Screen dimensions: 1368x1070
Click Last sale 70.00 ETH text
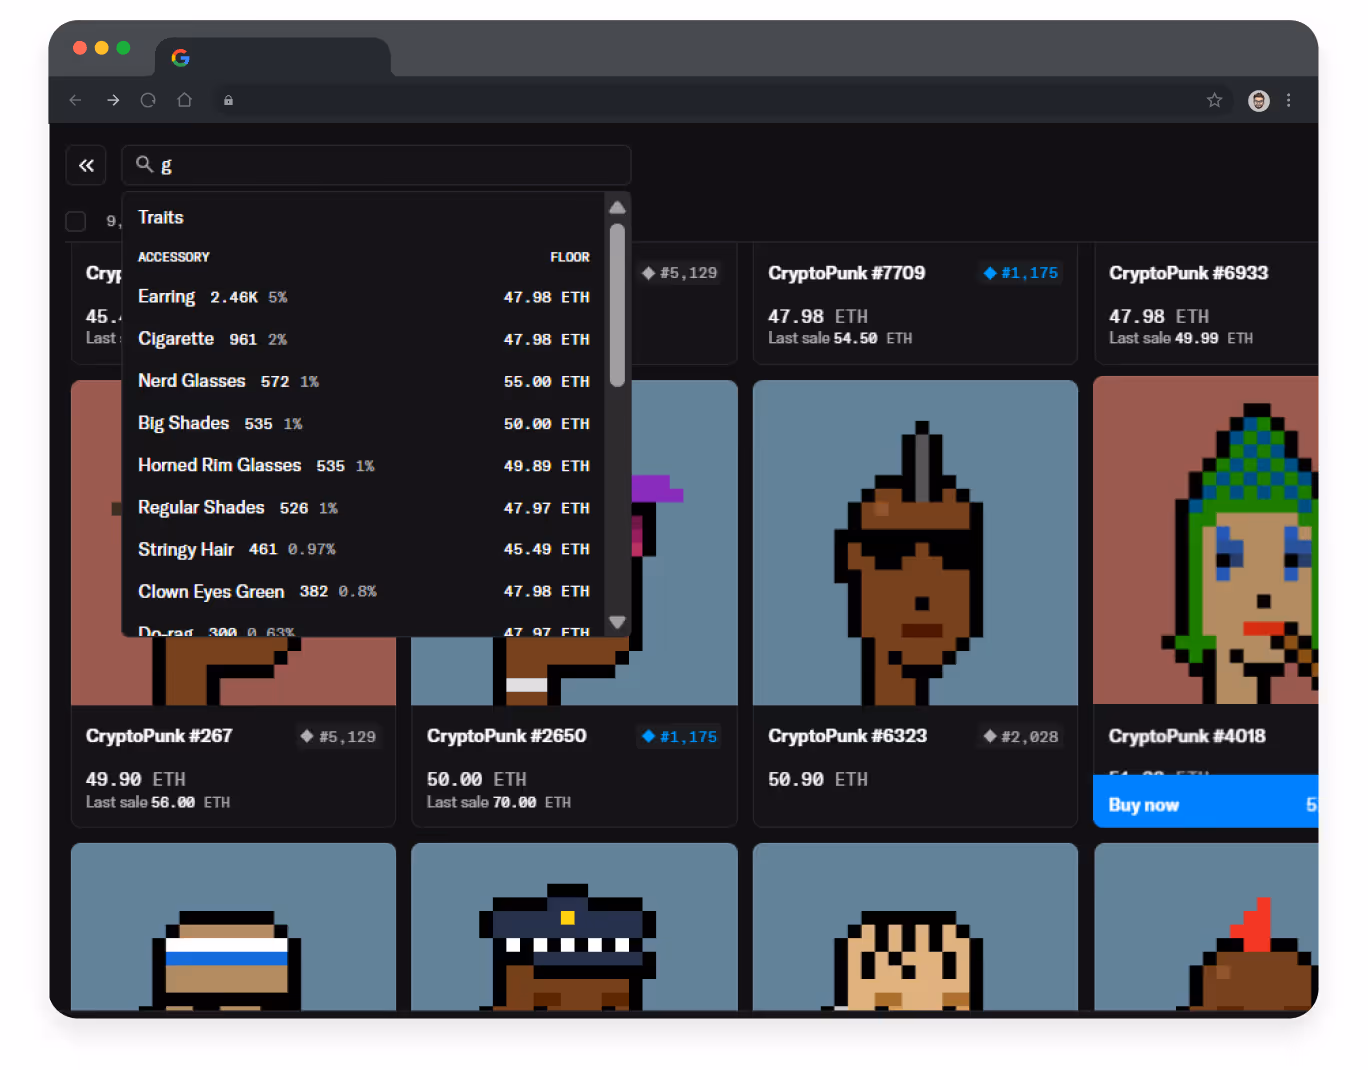(498, 802)
